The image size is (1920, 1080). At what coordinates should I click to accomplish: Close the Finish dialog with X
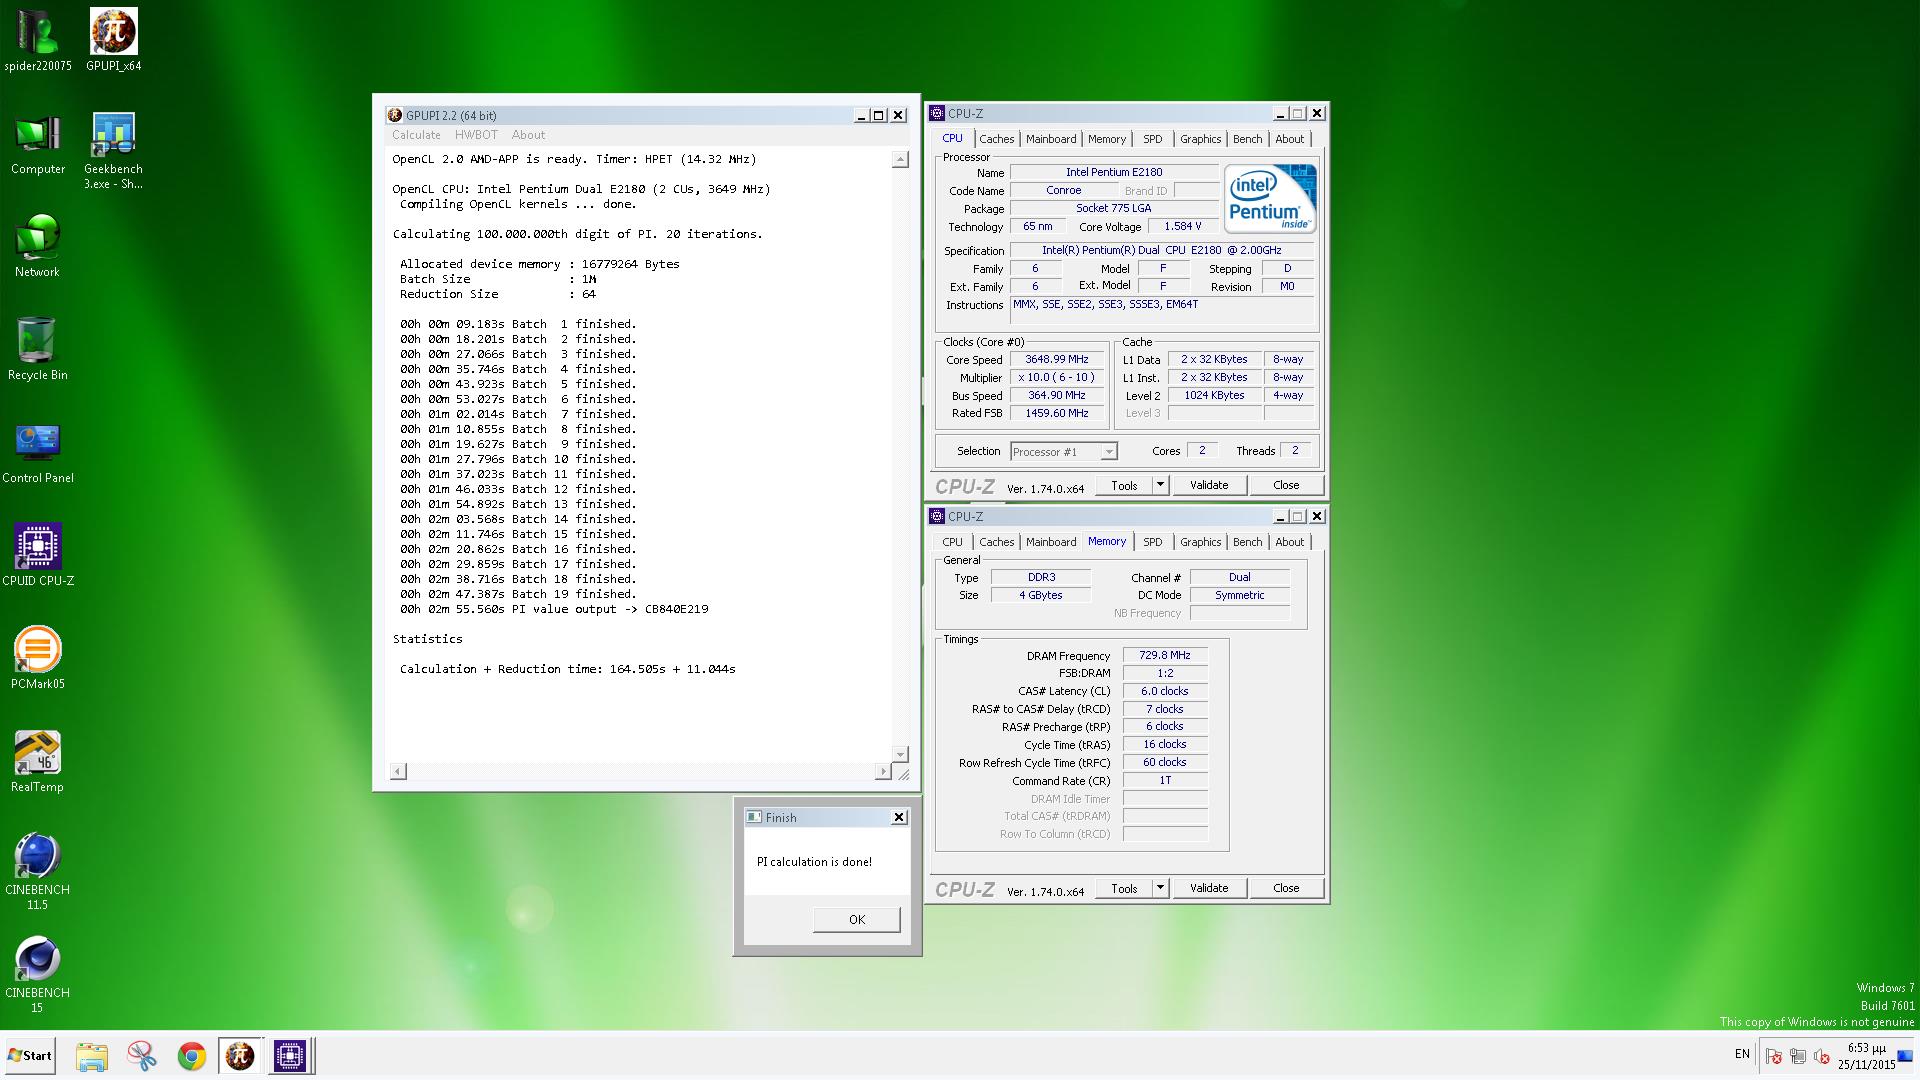pos(899,817)
